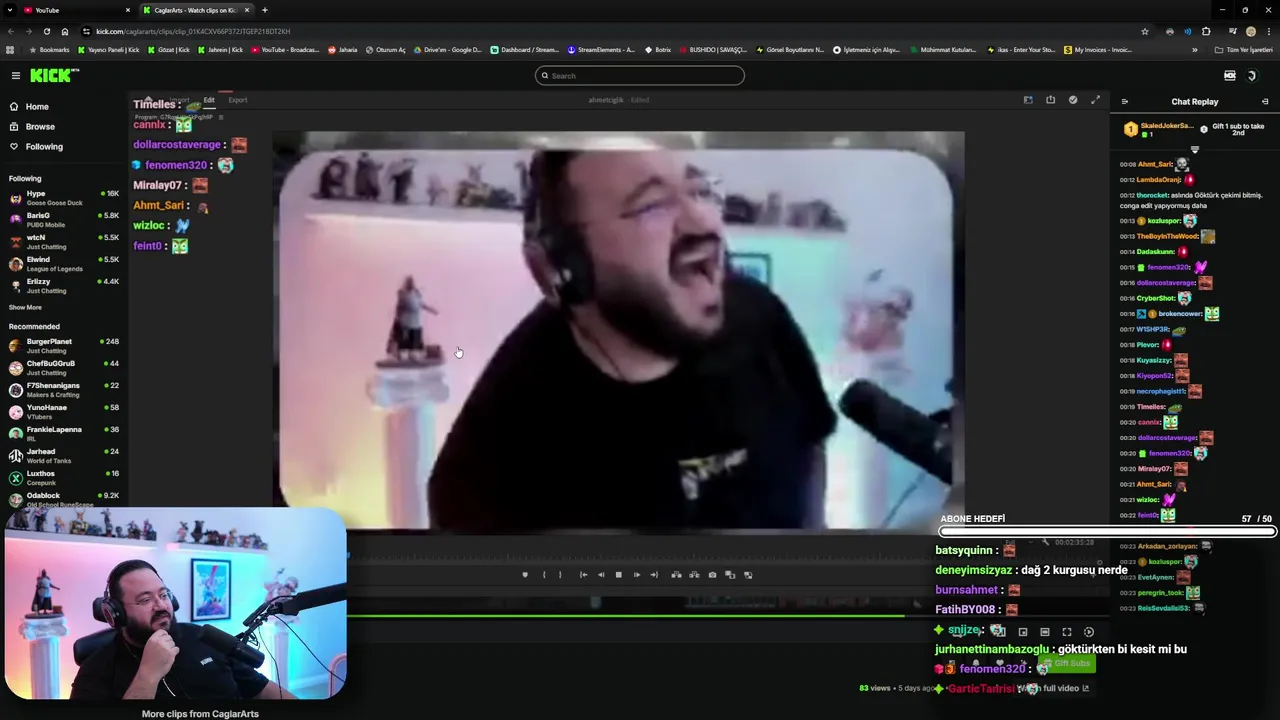Open Following in the sidebar

44,147
